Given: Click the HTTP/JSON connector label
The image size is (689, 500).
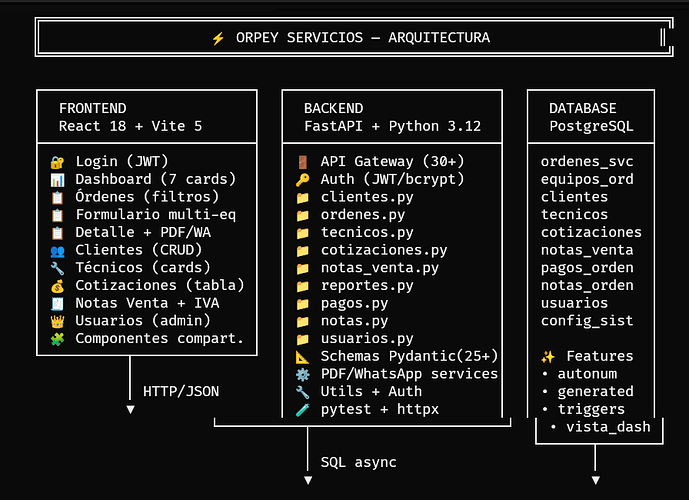Looking at the screenshot, I should click(181, 391).
